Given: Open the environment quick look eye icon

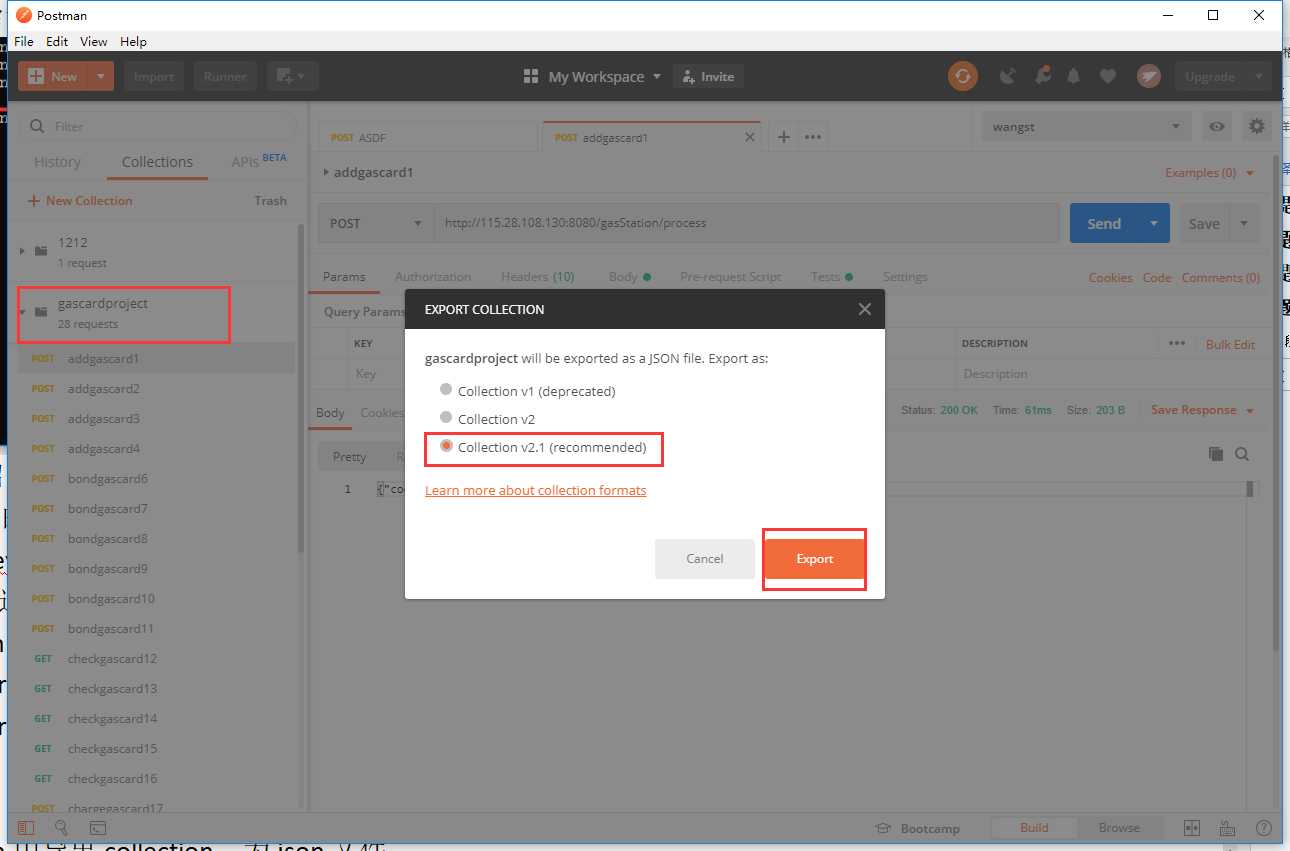Looking at the screenshot, I should [1217, 127].
